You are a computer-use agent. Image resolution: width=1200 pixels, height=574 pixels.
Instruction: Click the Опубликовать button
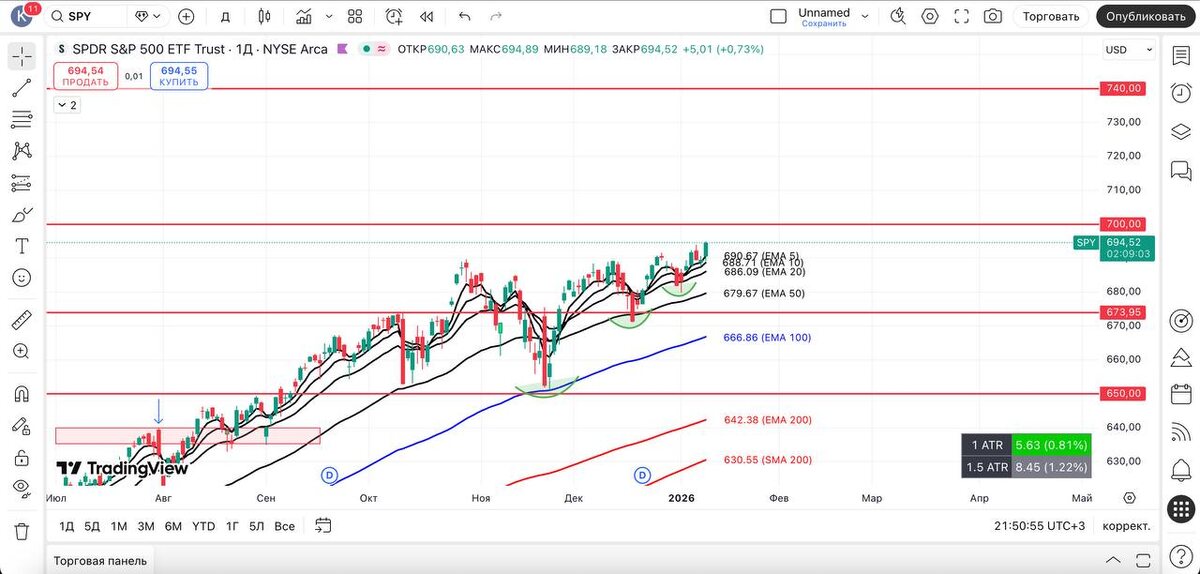click(1146, 16)
